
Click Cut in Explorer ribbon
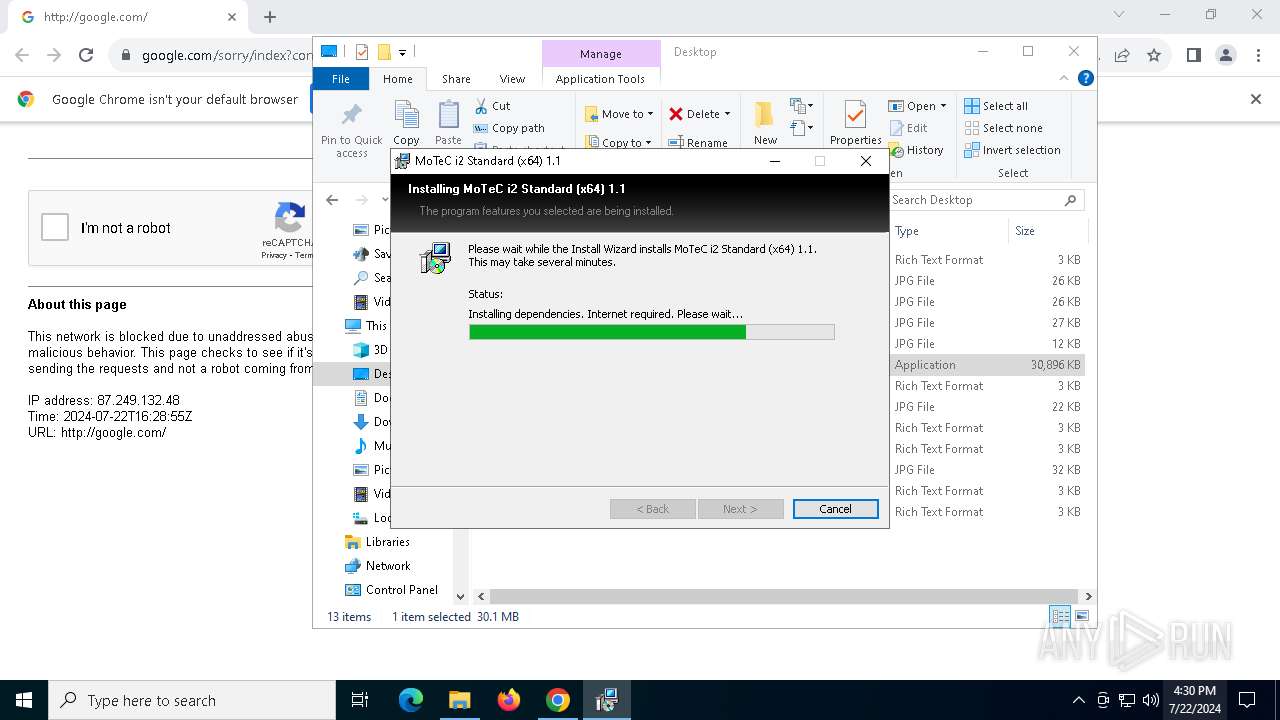click(492, 106)
